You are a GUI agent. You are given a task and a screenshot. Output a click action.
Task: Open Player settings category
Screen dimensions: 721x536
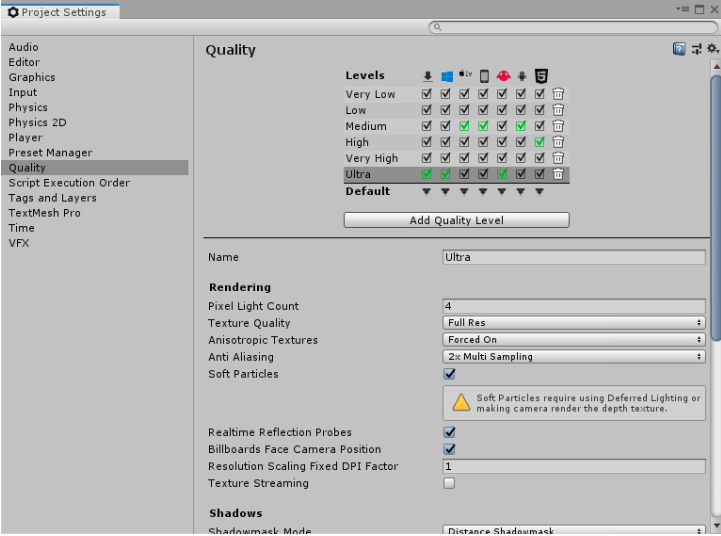26,138
